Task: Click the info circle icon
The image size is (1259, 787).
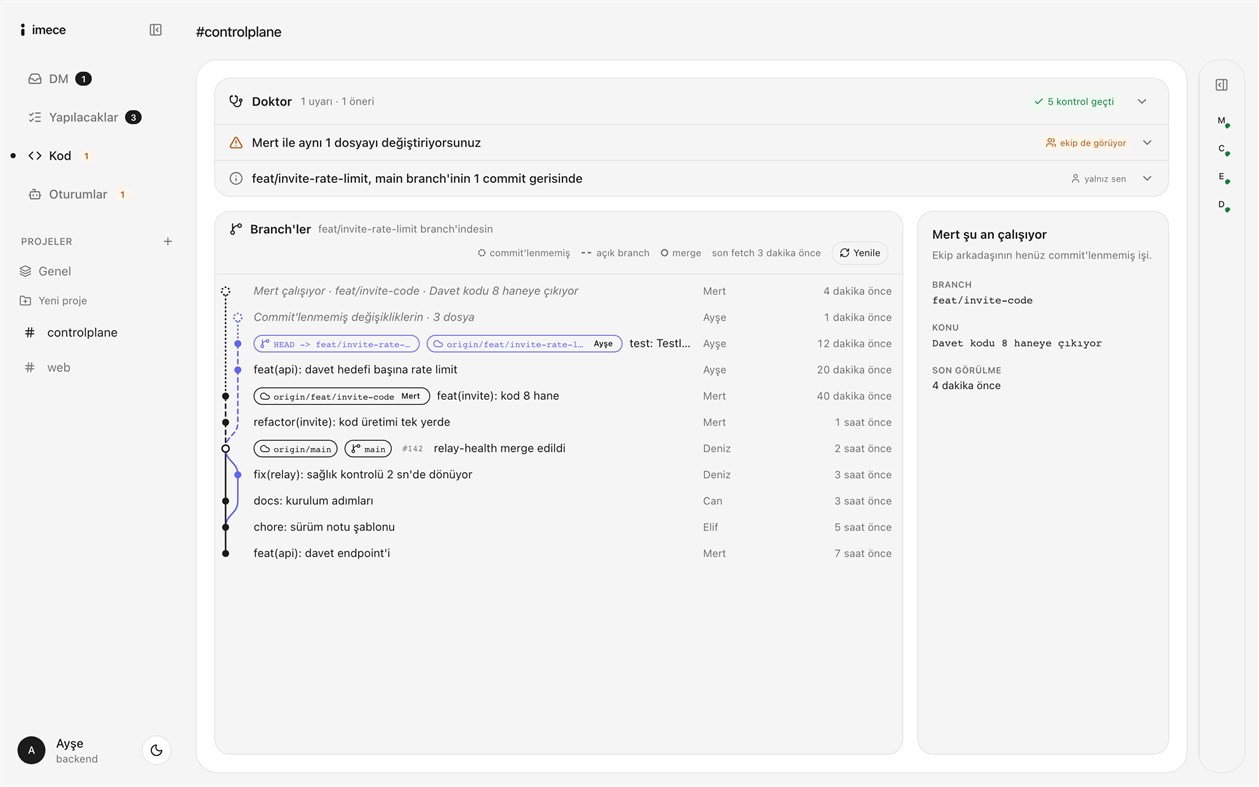Action: click(x=236, y=179)
